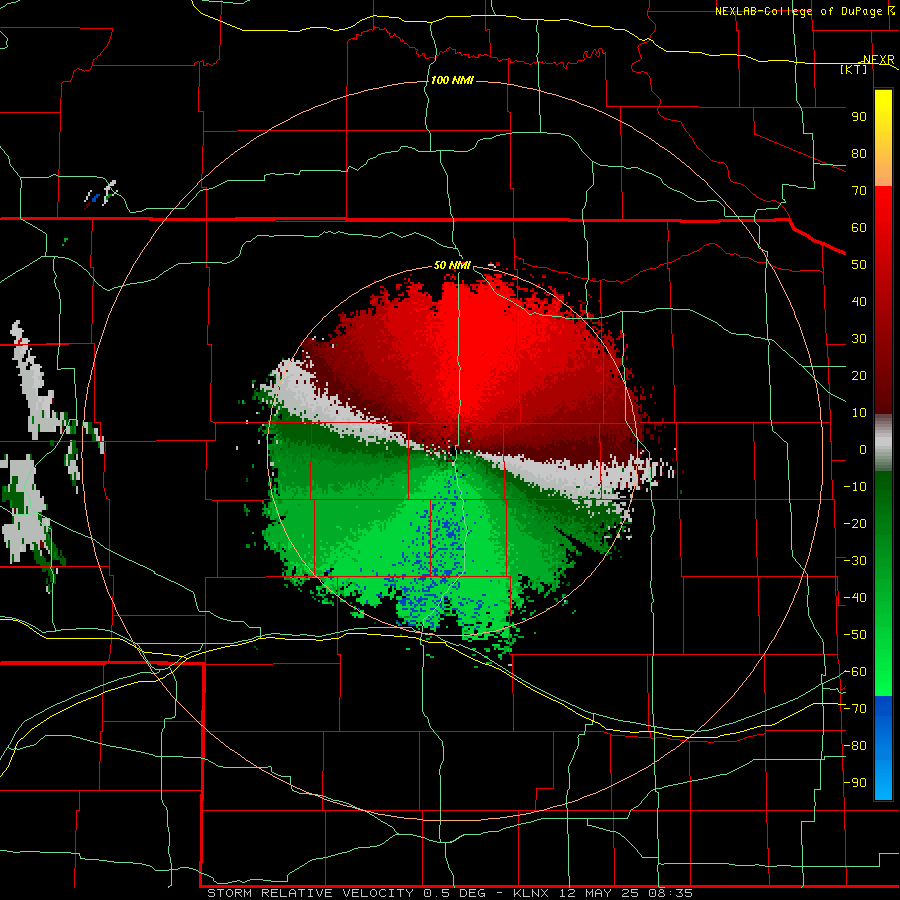Click the gray zero-velocity segment of the color bar

(883, 444)
